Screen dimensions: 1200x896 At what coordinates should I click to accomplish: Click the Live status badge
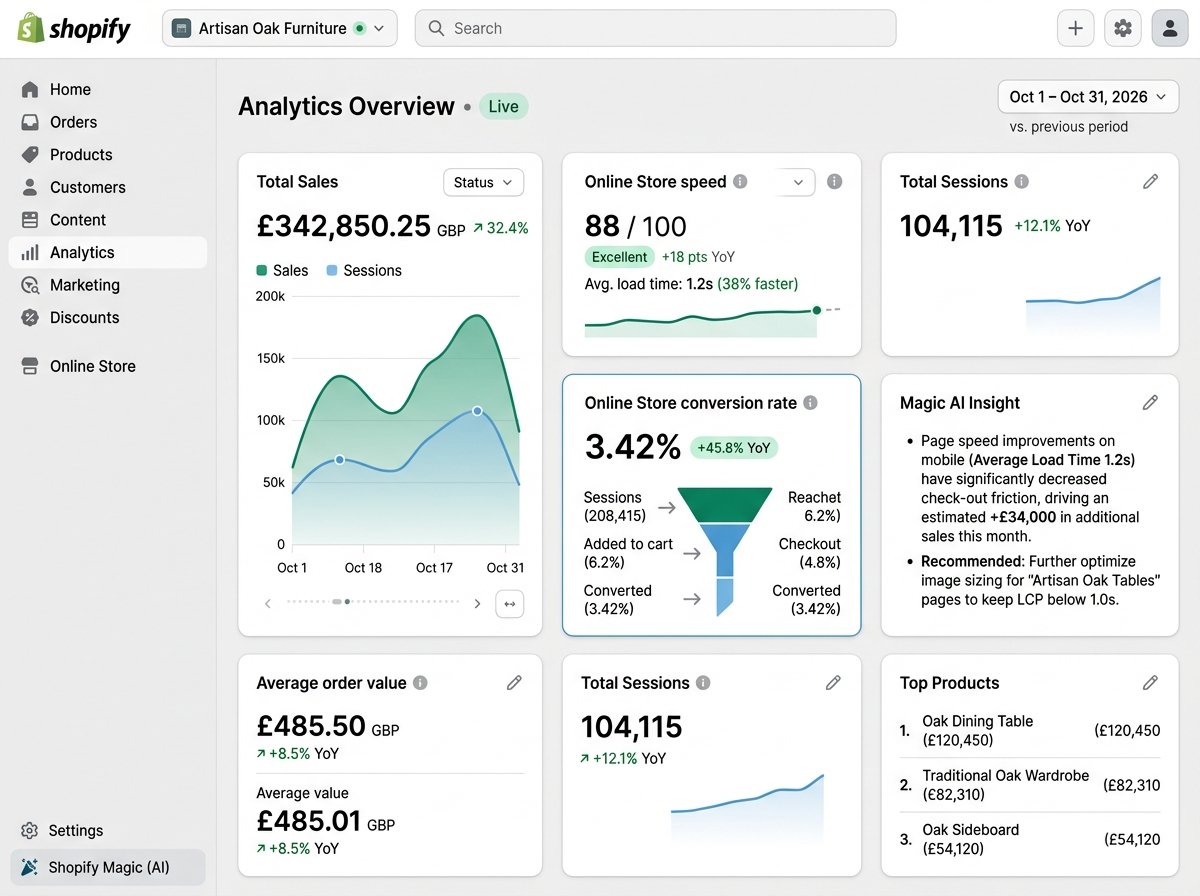(x=504, y=106)
